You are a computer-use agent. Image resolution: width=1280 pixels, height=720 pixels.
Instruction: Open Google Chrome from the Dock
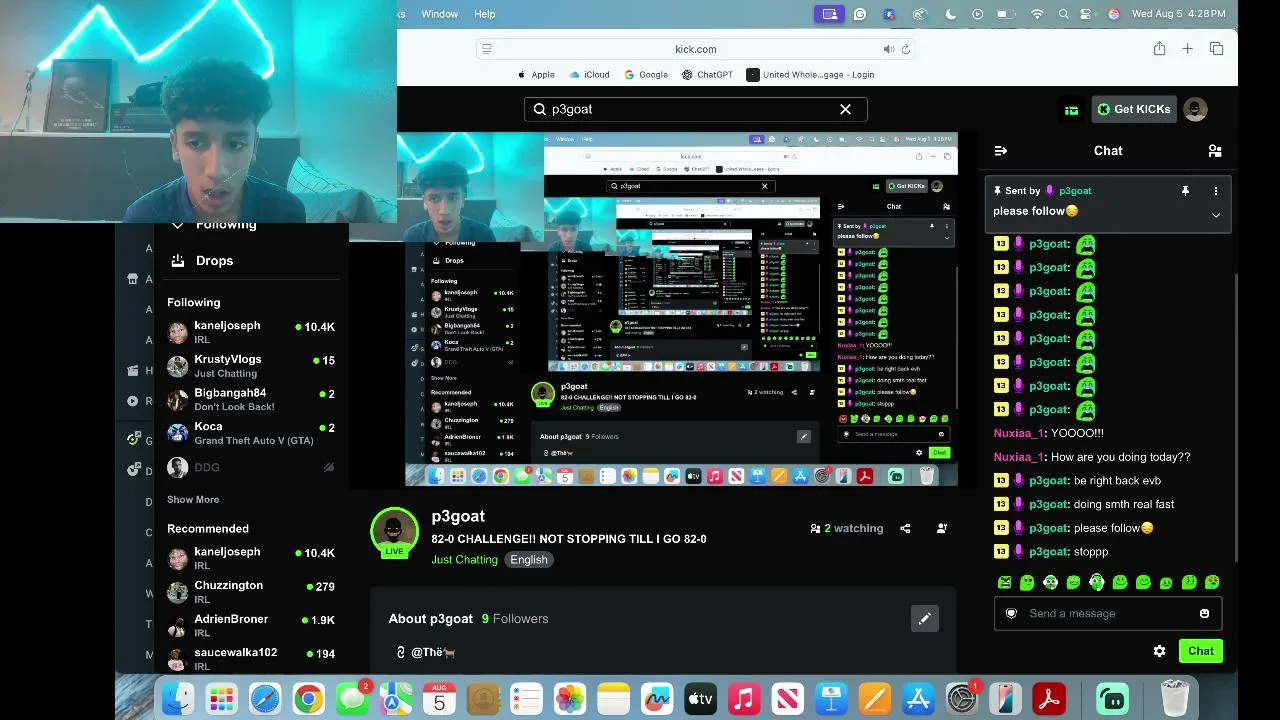[308, 698]
